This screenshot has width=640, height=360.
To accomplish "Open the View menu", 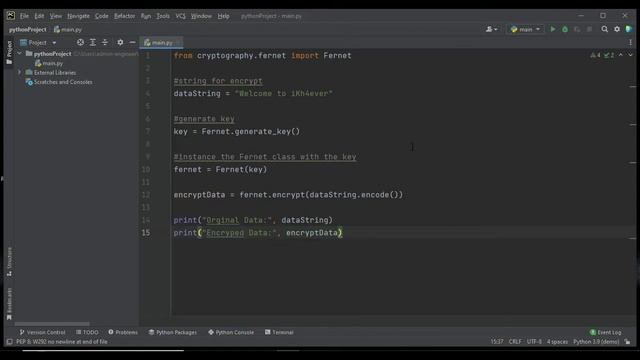I will coord(56,16).
